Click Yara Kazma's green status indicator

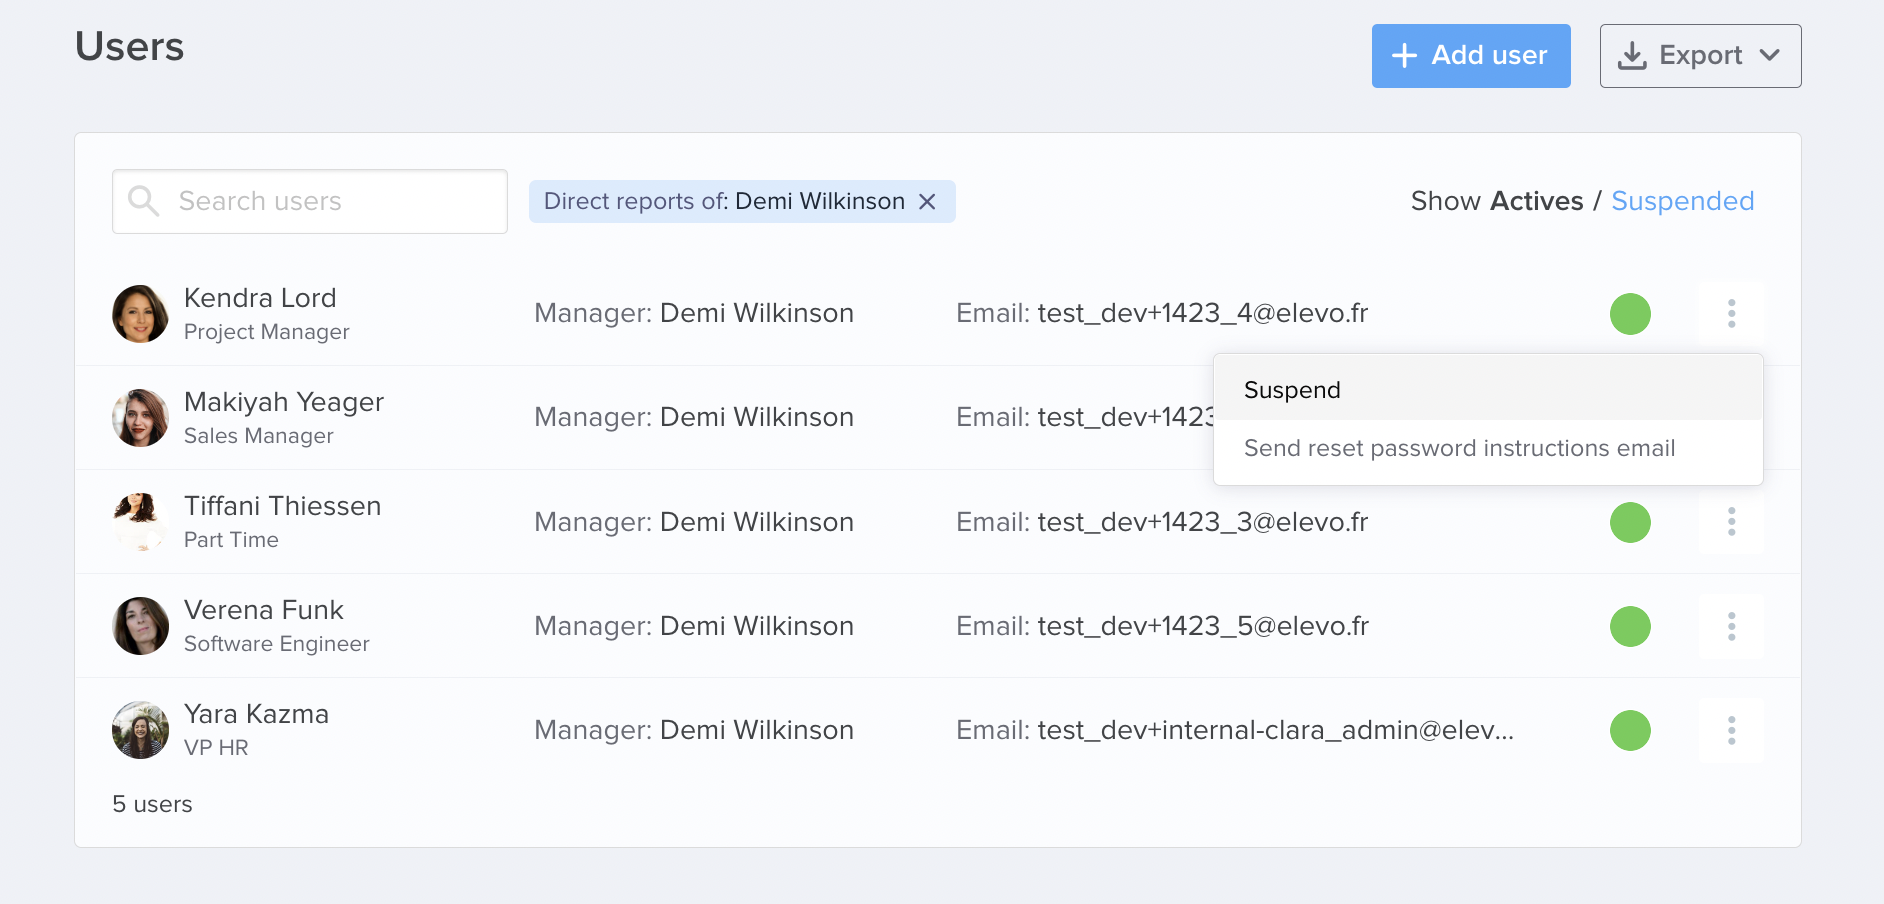(1630, 730)
